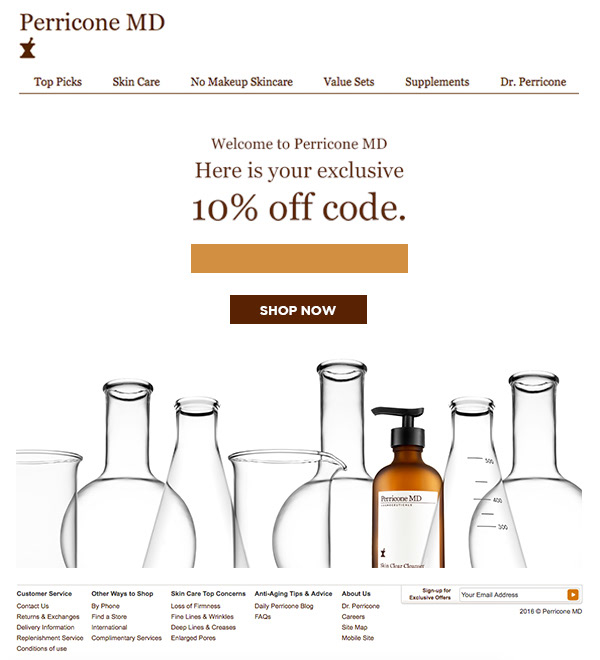Submit email with orange arrow button
The image size is (600, 660).
[573, 594]
